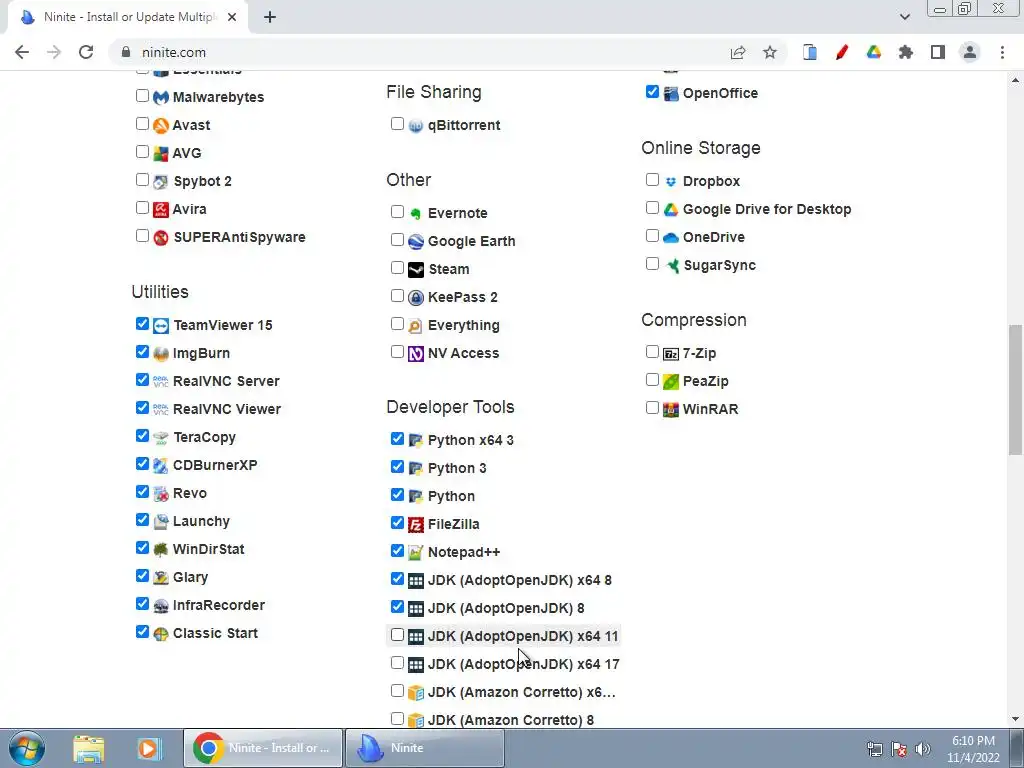Bookmark this page with the star icon
The image size is (1024, 768).
click(x=770, y=52)
